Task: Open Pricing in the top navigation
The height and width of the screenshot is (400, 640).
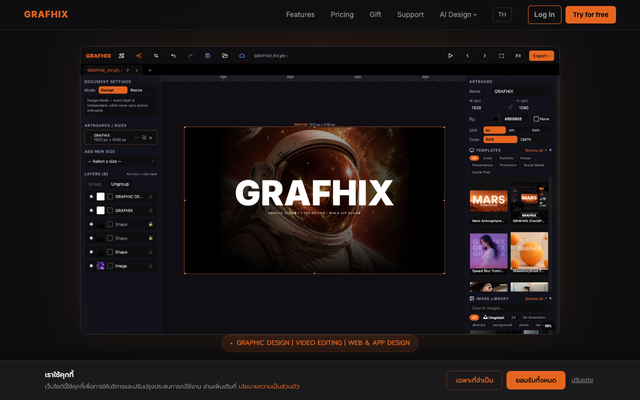Action: click(x=342, y=15)
